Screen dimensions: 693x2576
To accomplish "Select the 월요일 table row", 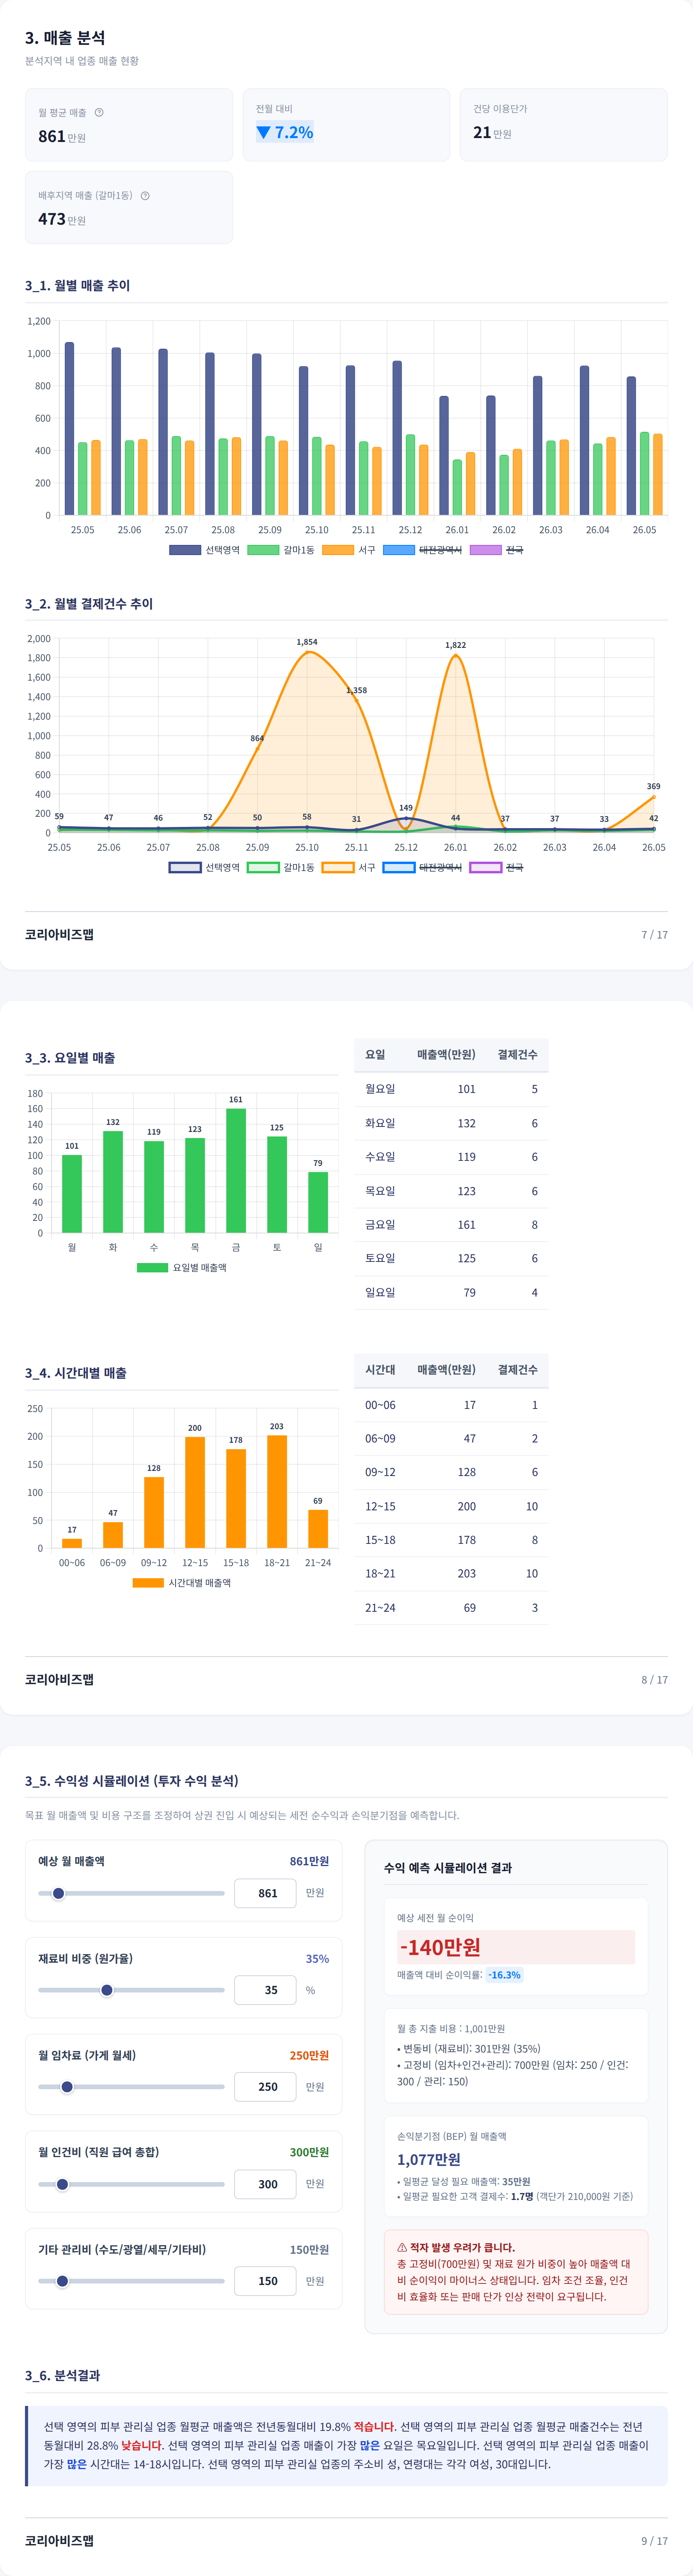I will point(451,1089).
